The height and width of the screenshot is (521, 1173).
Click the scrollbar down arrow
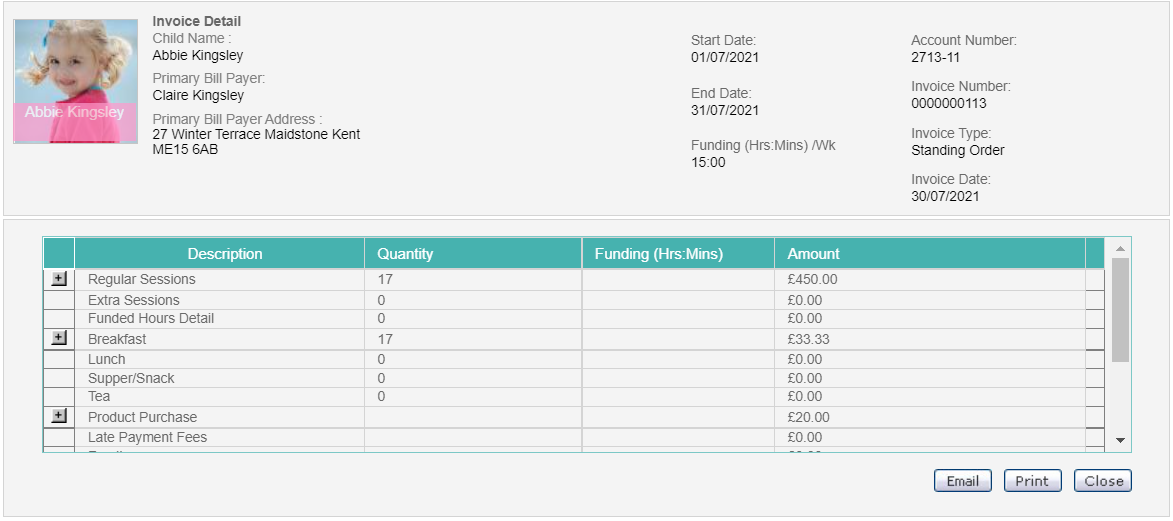click(x=1120, y=440)
